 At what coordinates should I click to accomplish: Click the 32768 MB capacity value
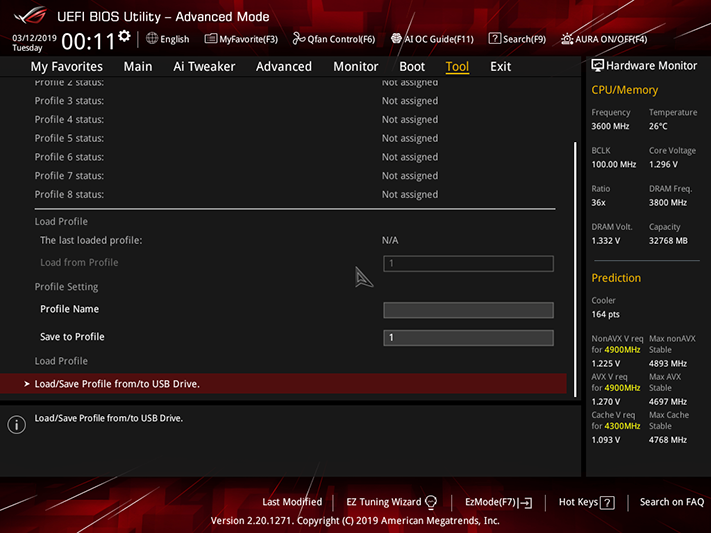click(x=668, y=240)
